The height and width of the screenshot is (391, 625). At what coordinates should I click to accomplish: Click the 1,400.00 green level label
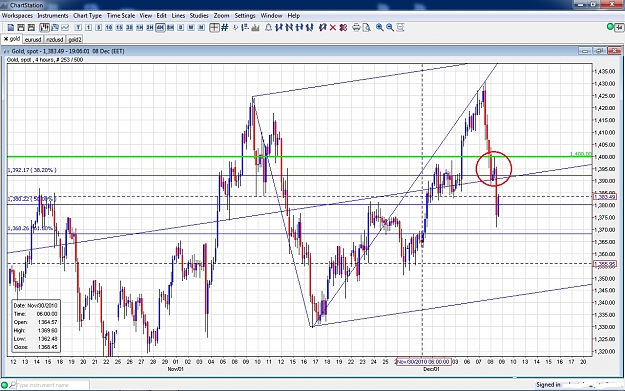[x=580, y=154]
